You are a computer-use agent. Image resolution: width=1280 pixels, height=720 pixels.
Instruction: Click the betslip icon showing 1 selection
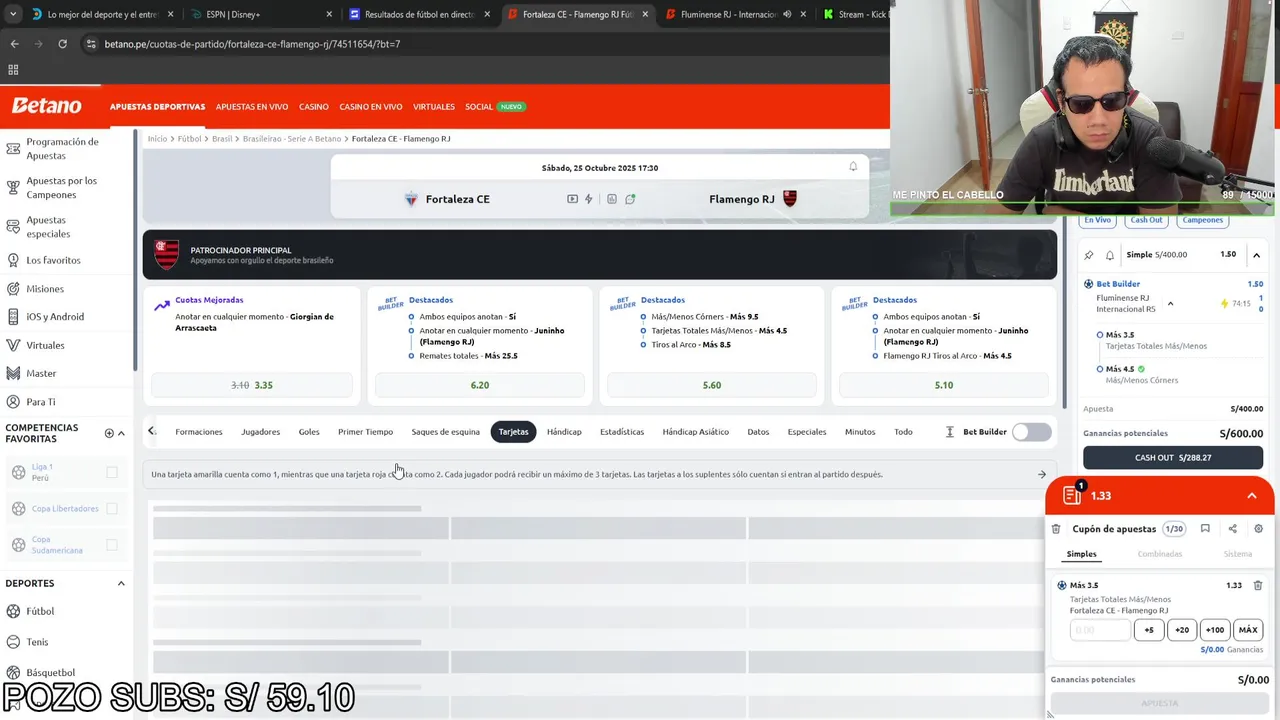pyautogui.click(x=1073, y=495)
